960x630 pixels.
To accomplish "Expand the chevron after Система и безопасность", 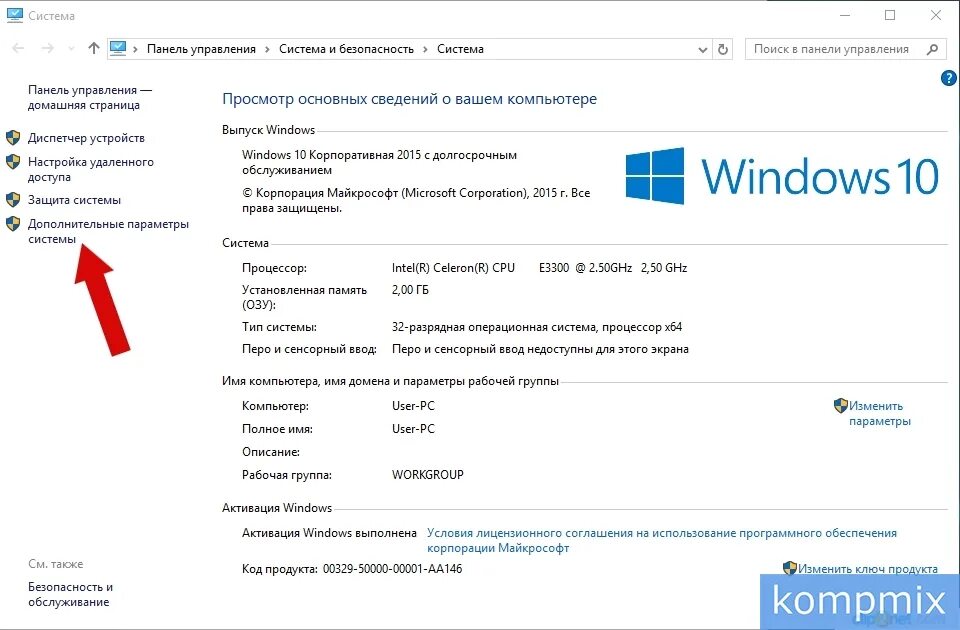I will tap(425, 49).
